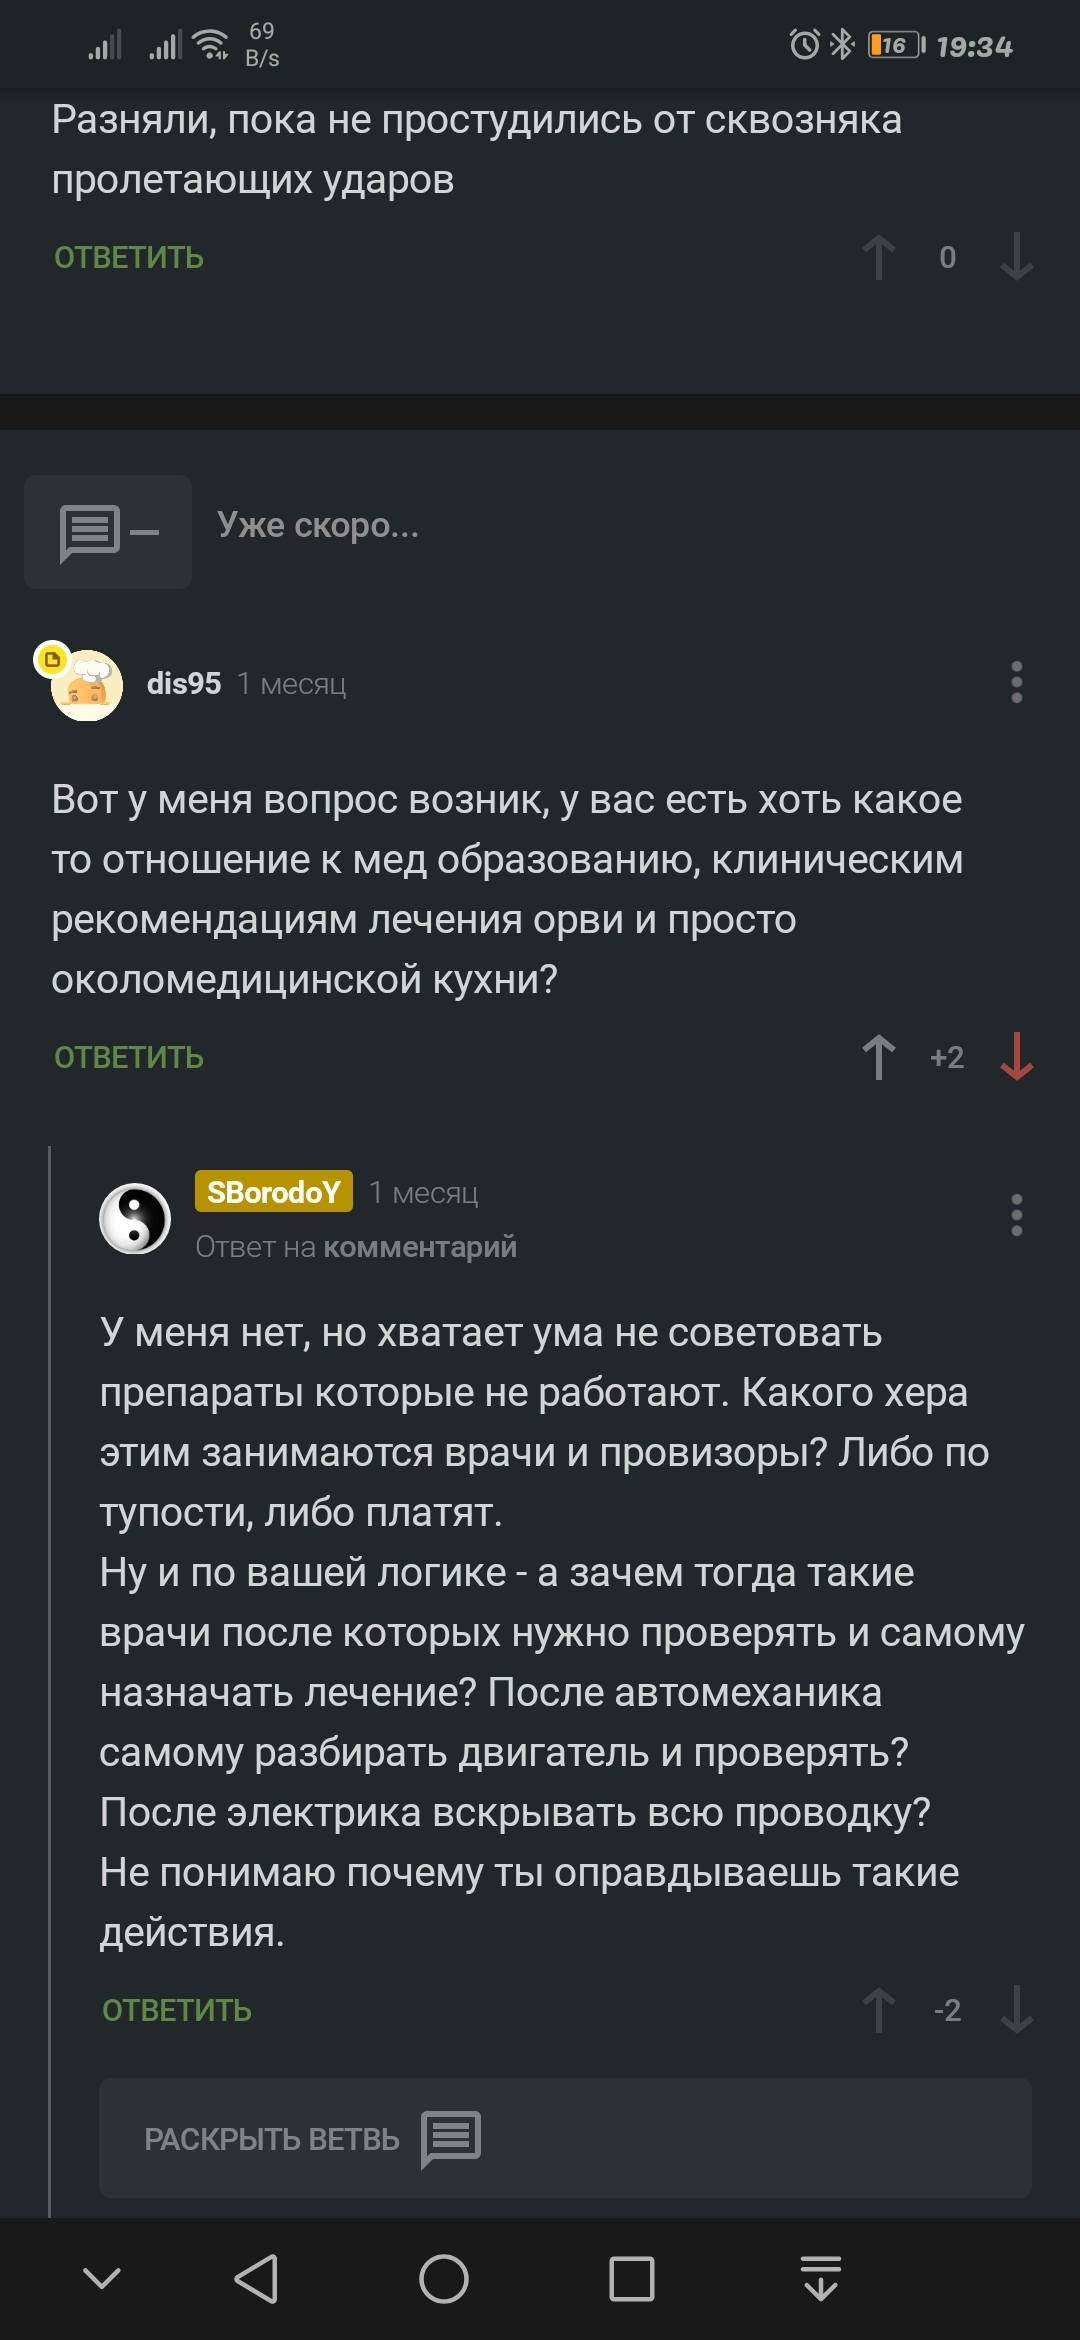Open dis95 comment options menu
This screenshot has width=1080, height=2340.
[x=1016, y=682]
